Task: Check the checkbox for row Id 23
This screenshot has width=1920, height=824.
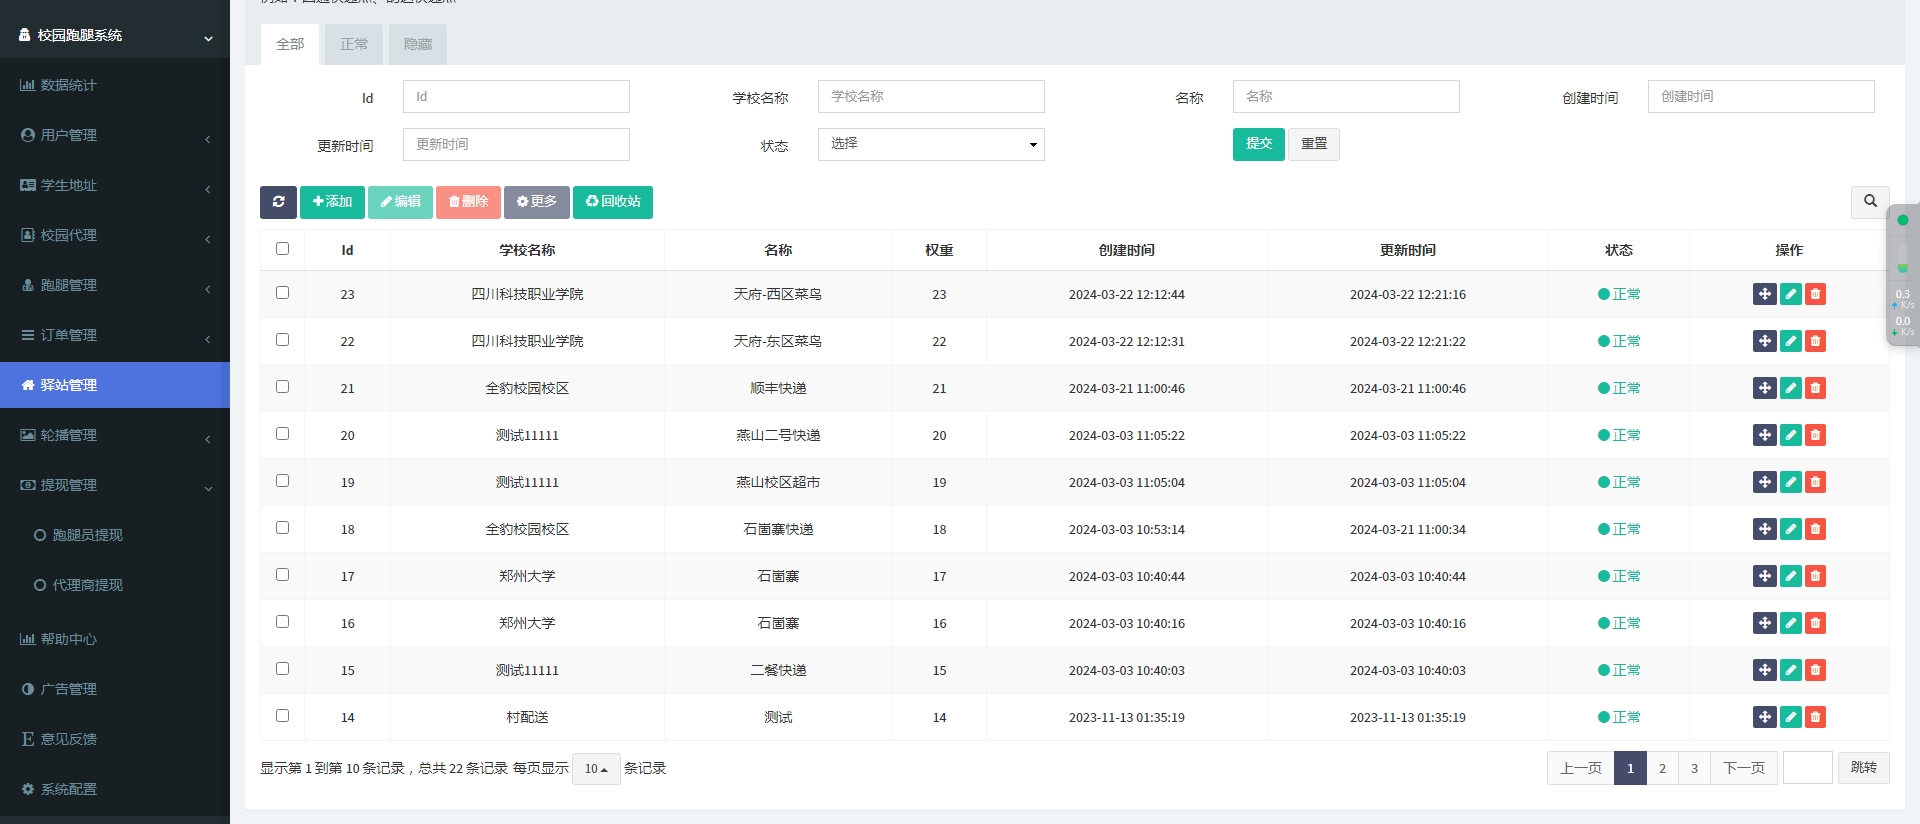Action: [282, 293]
